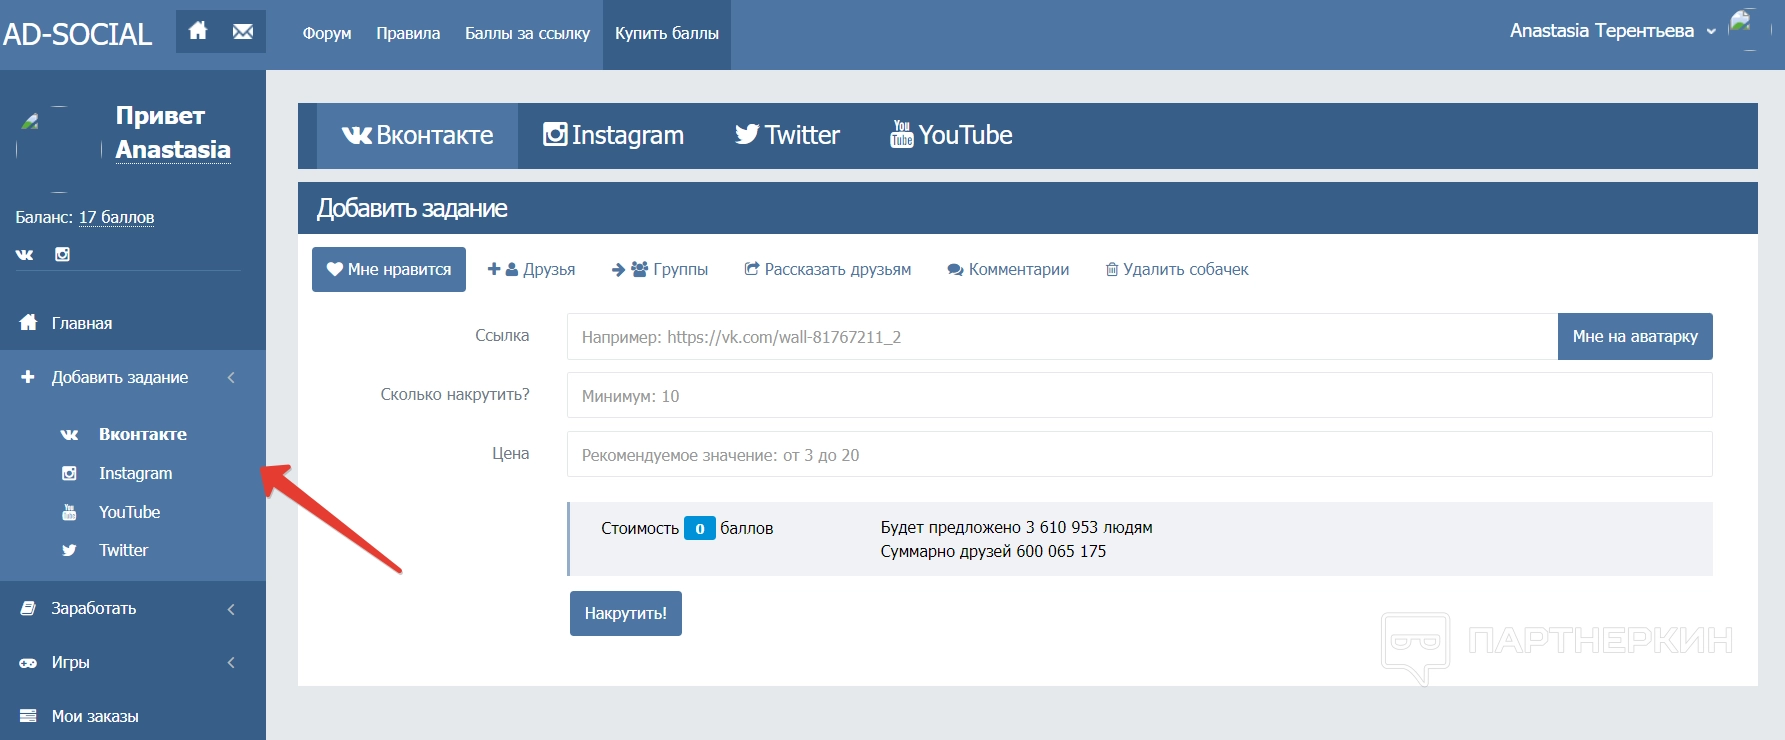Click Мне на аватарку button

(1635, 336)
